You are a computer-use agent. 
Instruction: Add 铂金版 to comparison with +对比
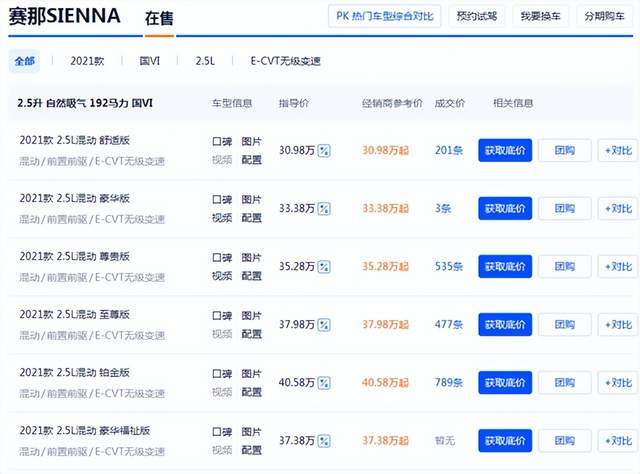click(617, 382)
